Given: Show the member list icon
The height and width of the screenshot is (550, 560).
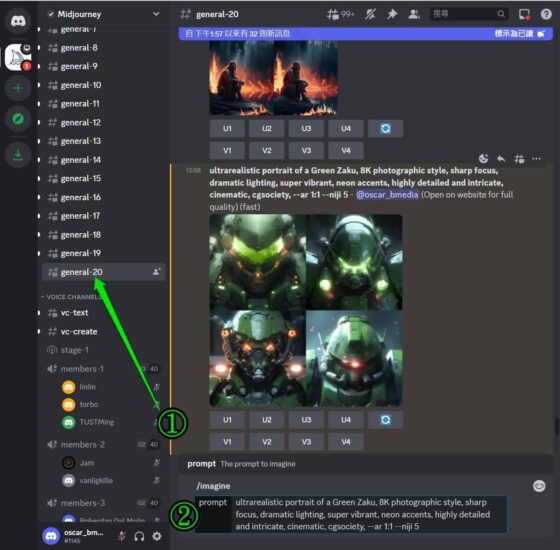Looking at the screenshot, I should [414, 14].
